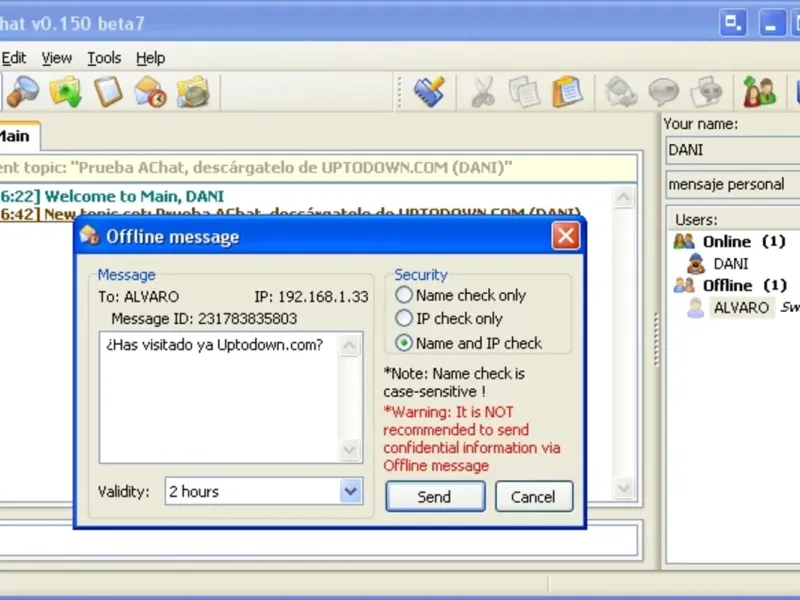The width and height of the screenshot is (800, 600).
Task: Close the Offline message dialog
Action: [566, 236]
